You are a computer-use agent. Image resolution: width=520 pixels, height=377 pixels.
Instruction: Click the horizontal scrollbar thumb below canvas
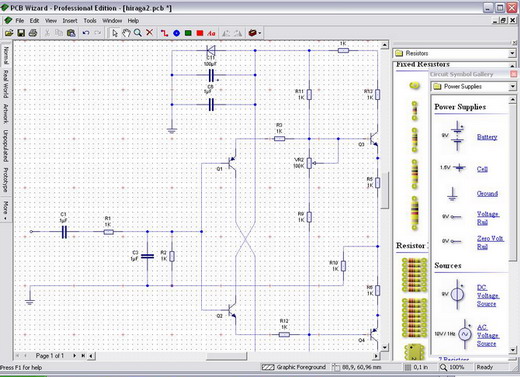[226, 356]
